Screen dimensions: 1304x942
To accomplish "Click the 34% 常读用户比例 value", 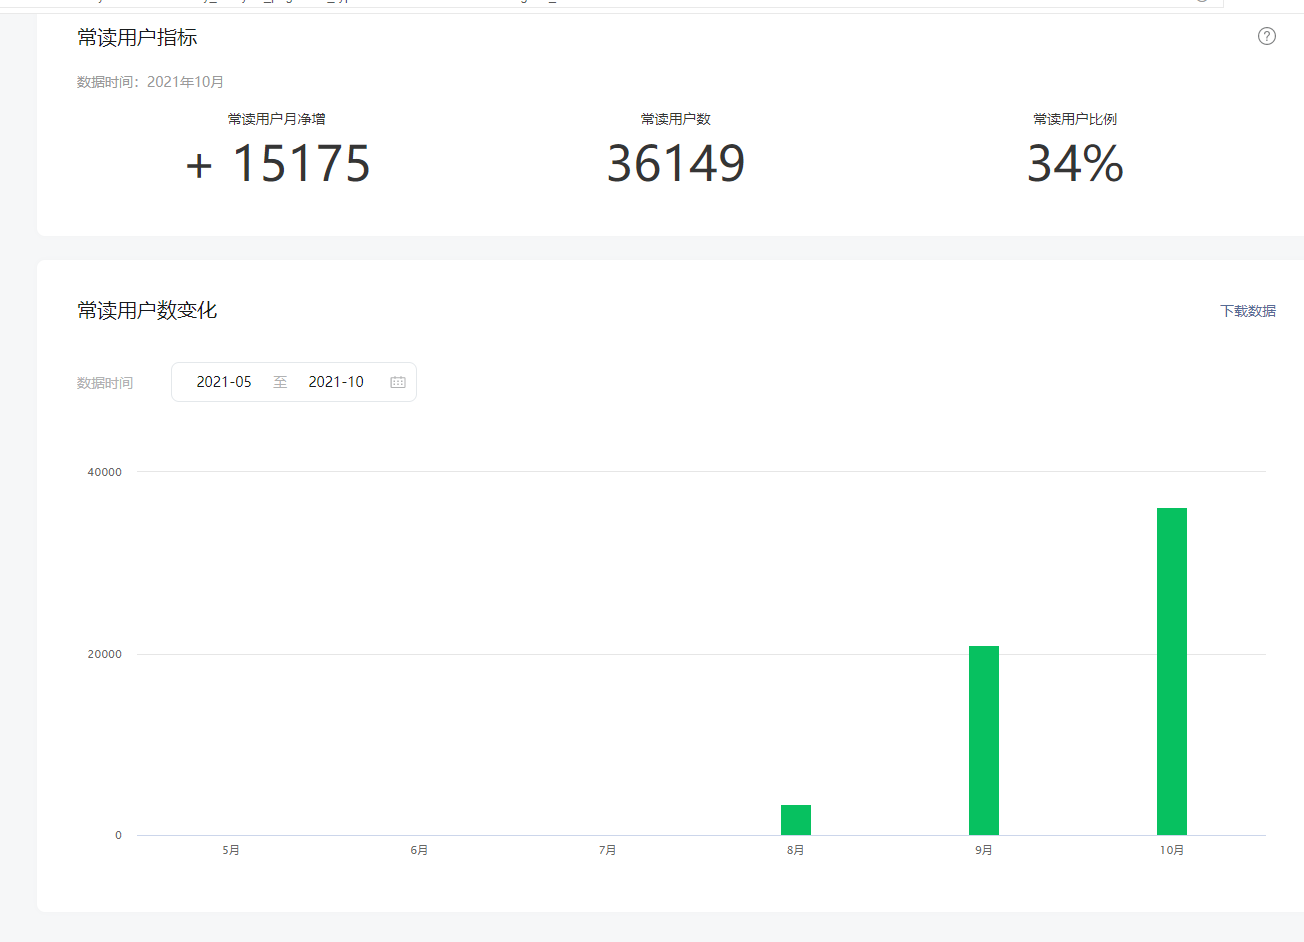I will pyautogui.click(x=1075, y=164).
